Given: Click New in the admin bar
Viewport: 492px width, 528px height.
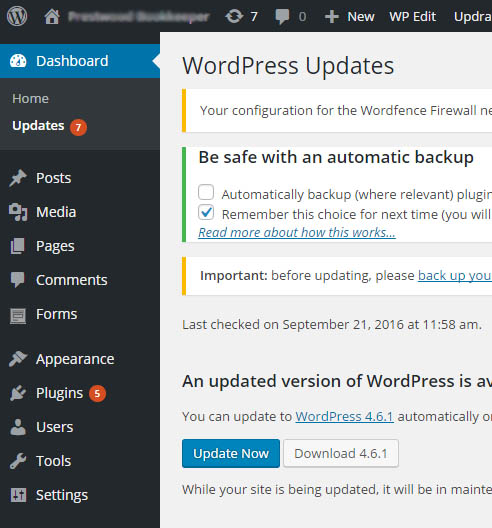Looking at the screenshot, I should coord(361,16).
